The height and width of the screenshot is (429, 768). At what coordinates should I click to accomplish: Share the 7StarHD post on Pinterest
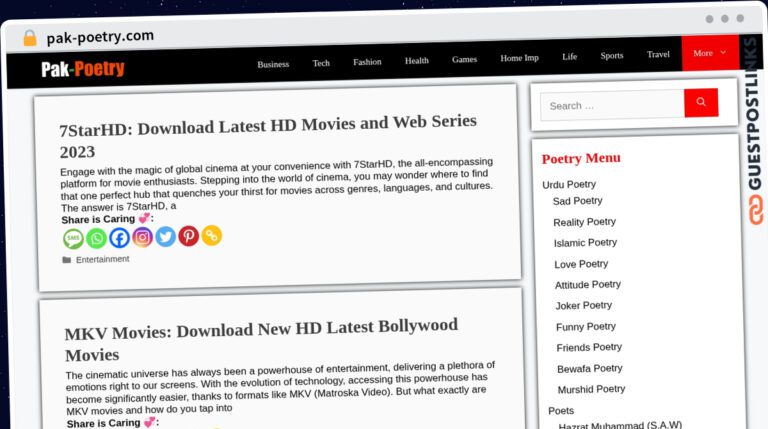189,236
